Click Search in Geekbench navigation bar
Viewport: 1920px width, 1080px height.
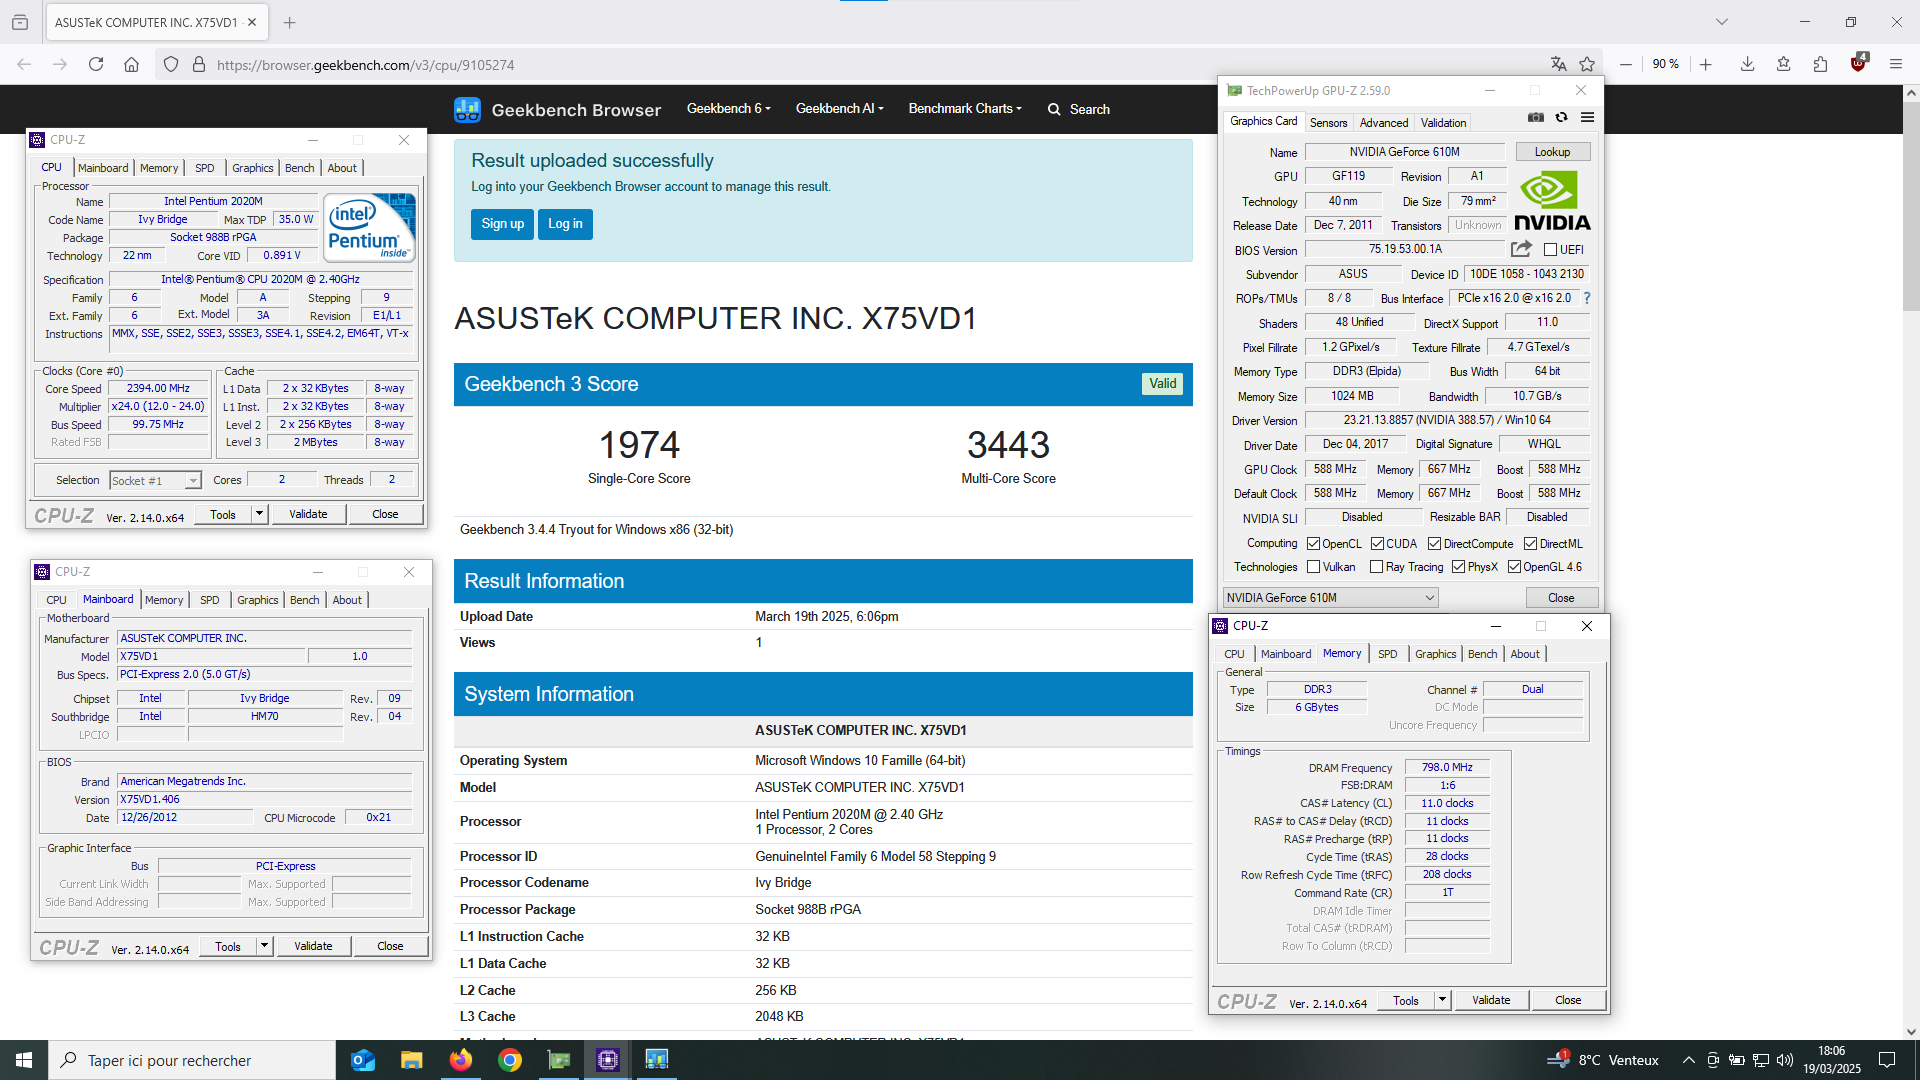click(x=1078, y=109)
